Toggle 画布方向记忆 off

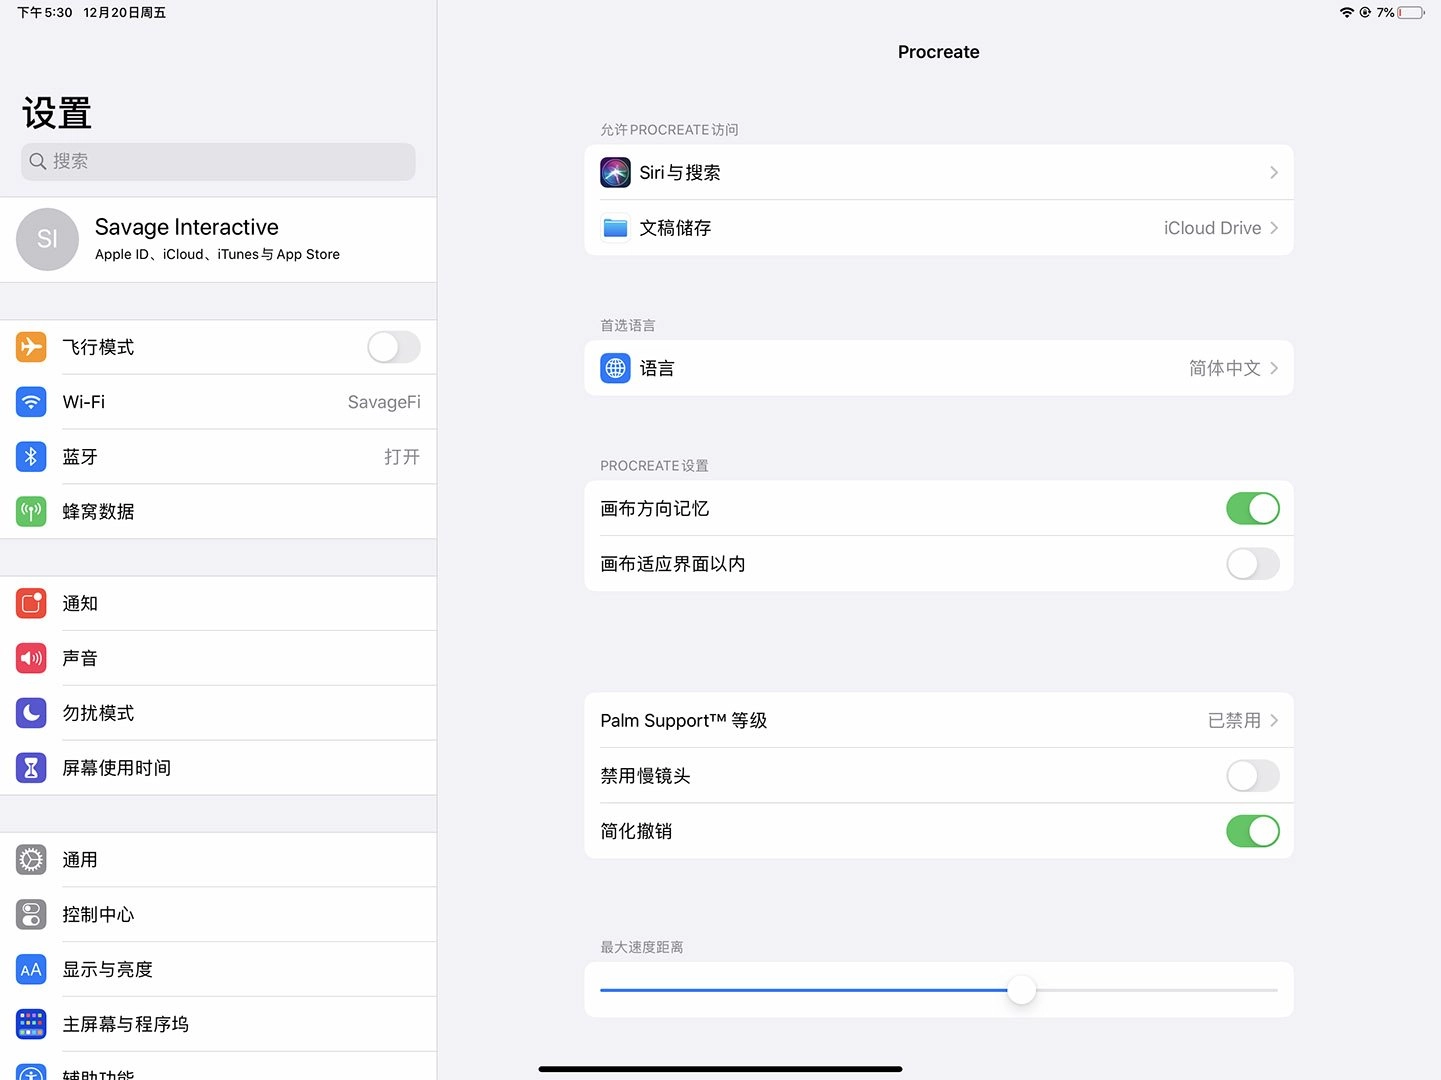click(1252, 508)
